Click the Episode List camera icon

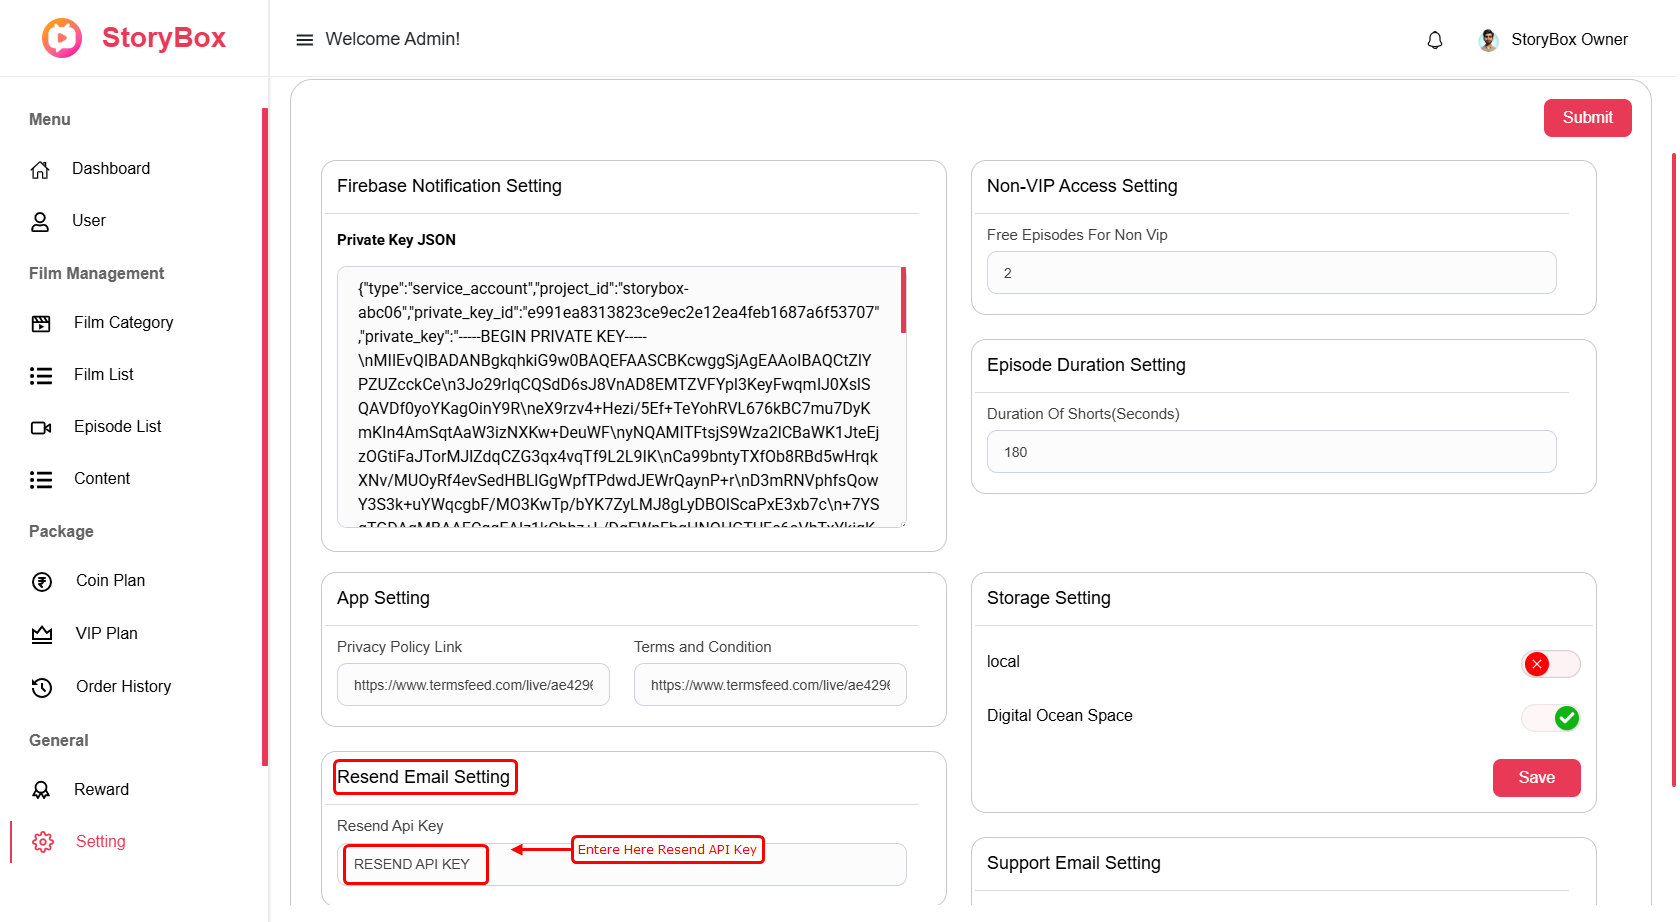pos(41,428)
